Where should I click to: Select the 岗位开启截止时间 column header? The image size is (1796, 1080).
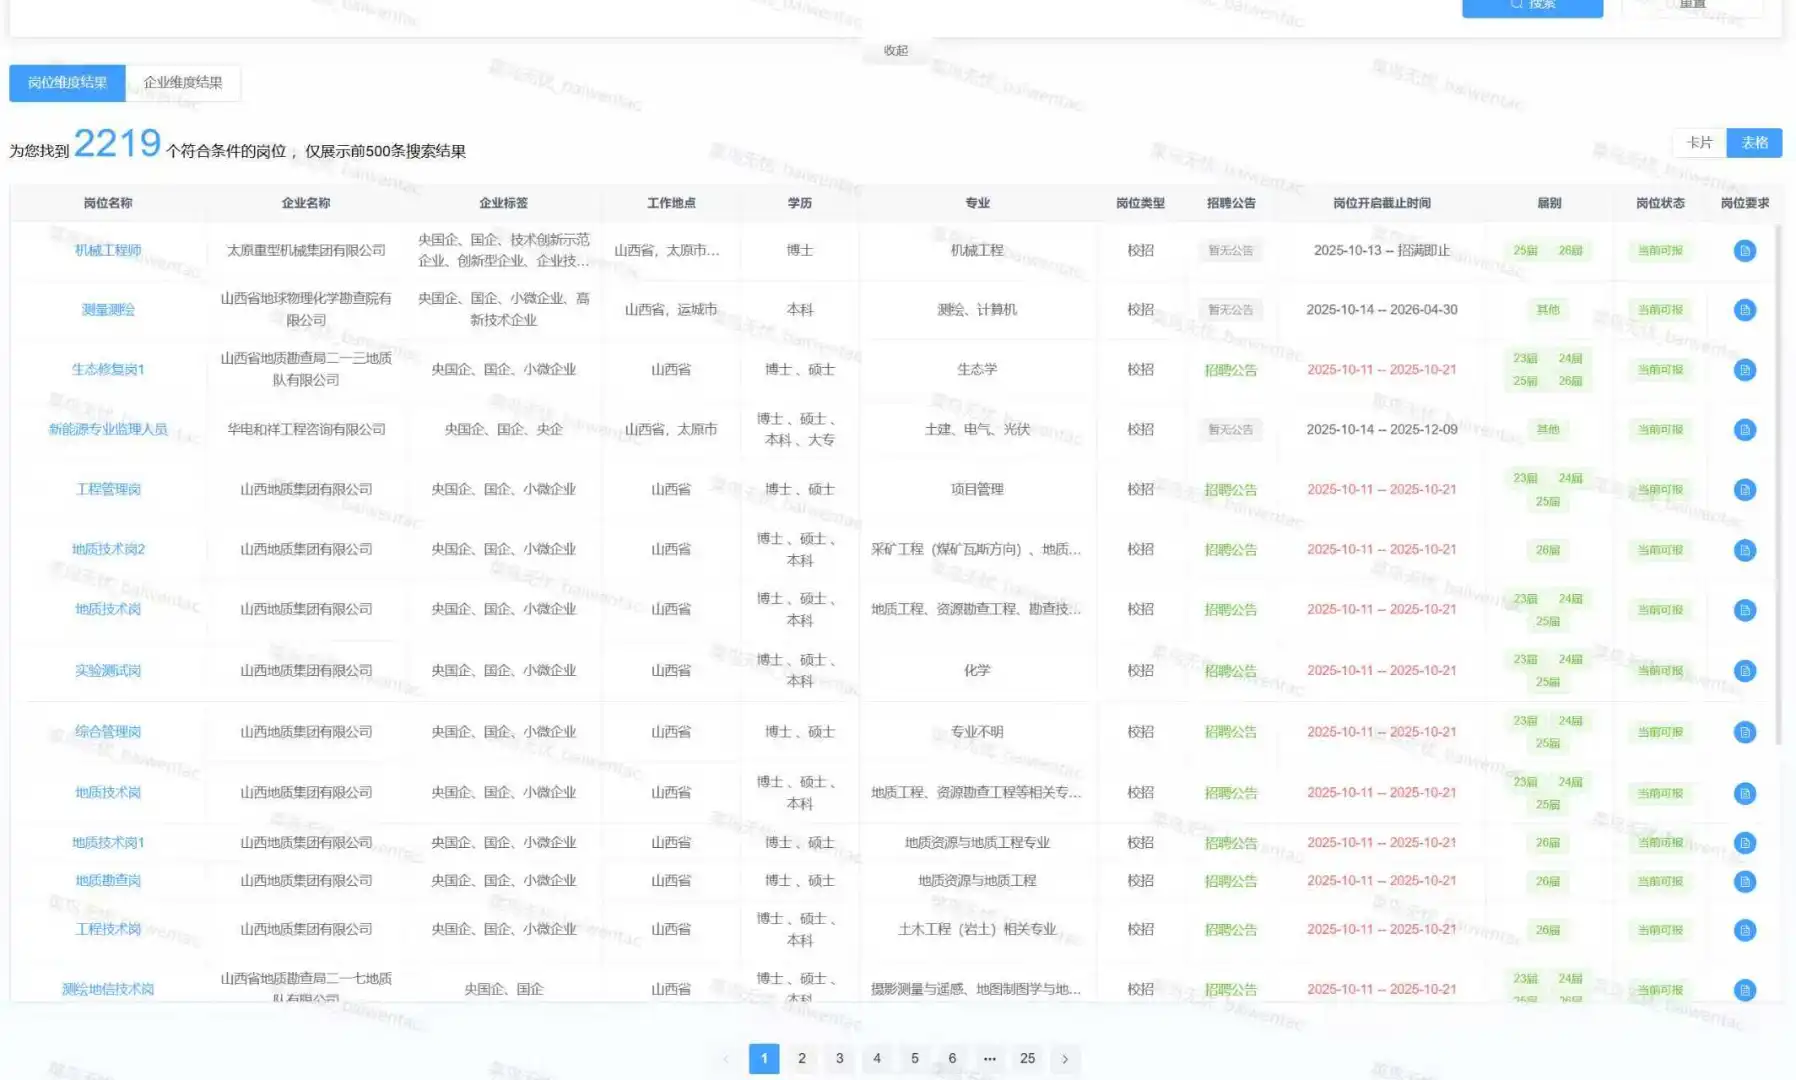pyautogui.click(x=1382, y=203)
